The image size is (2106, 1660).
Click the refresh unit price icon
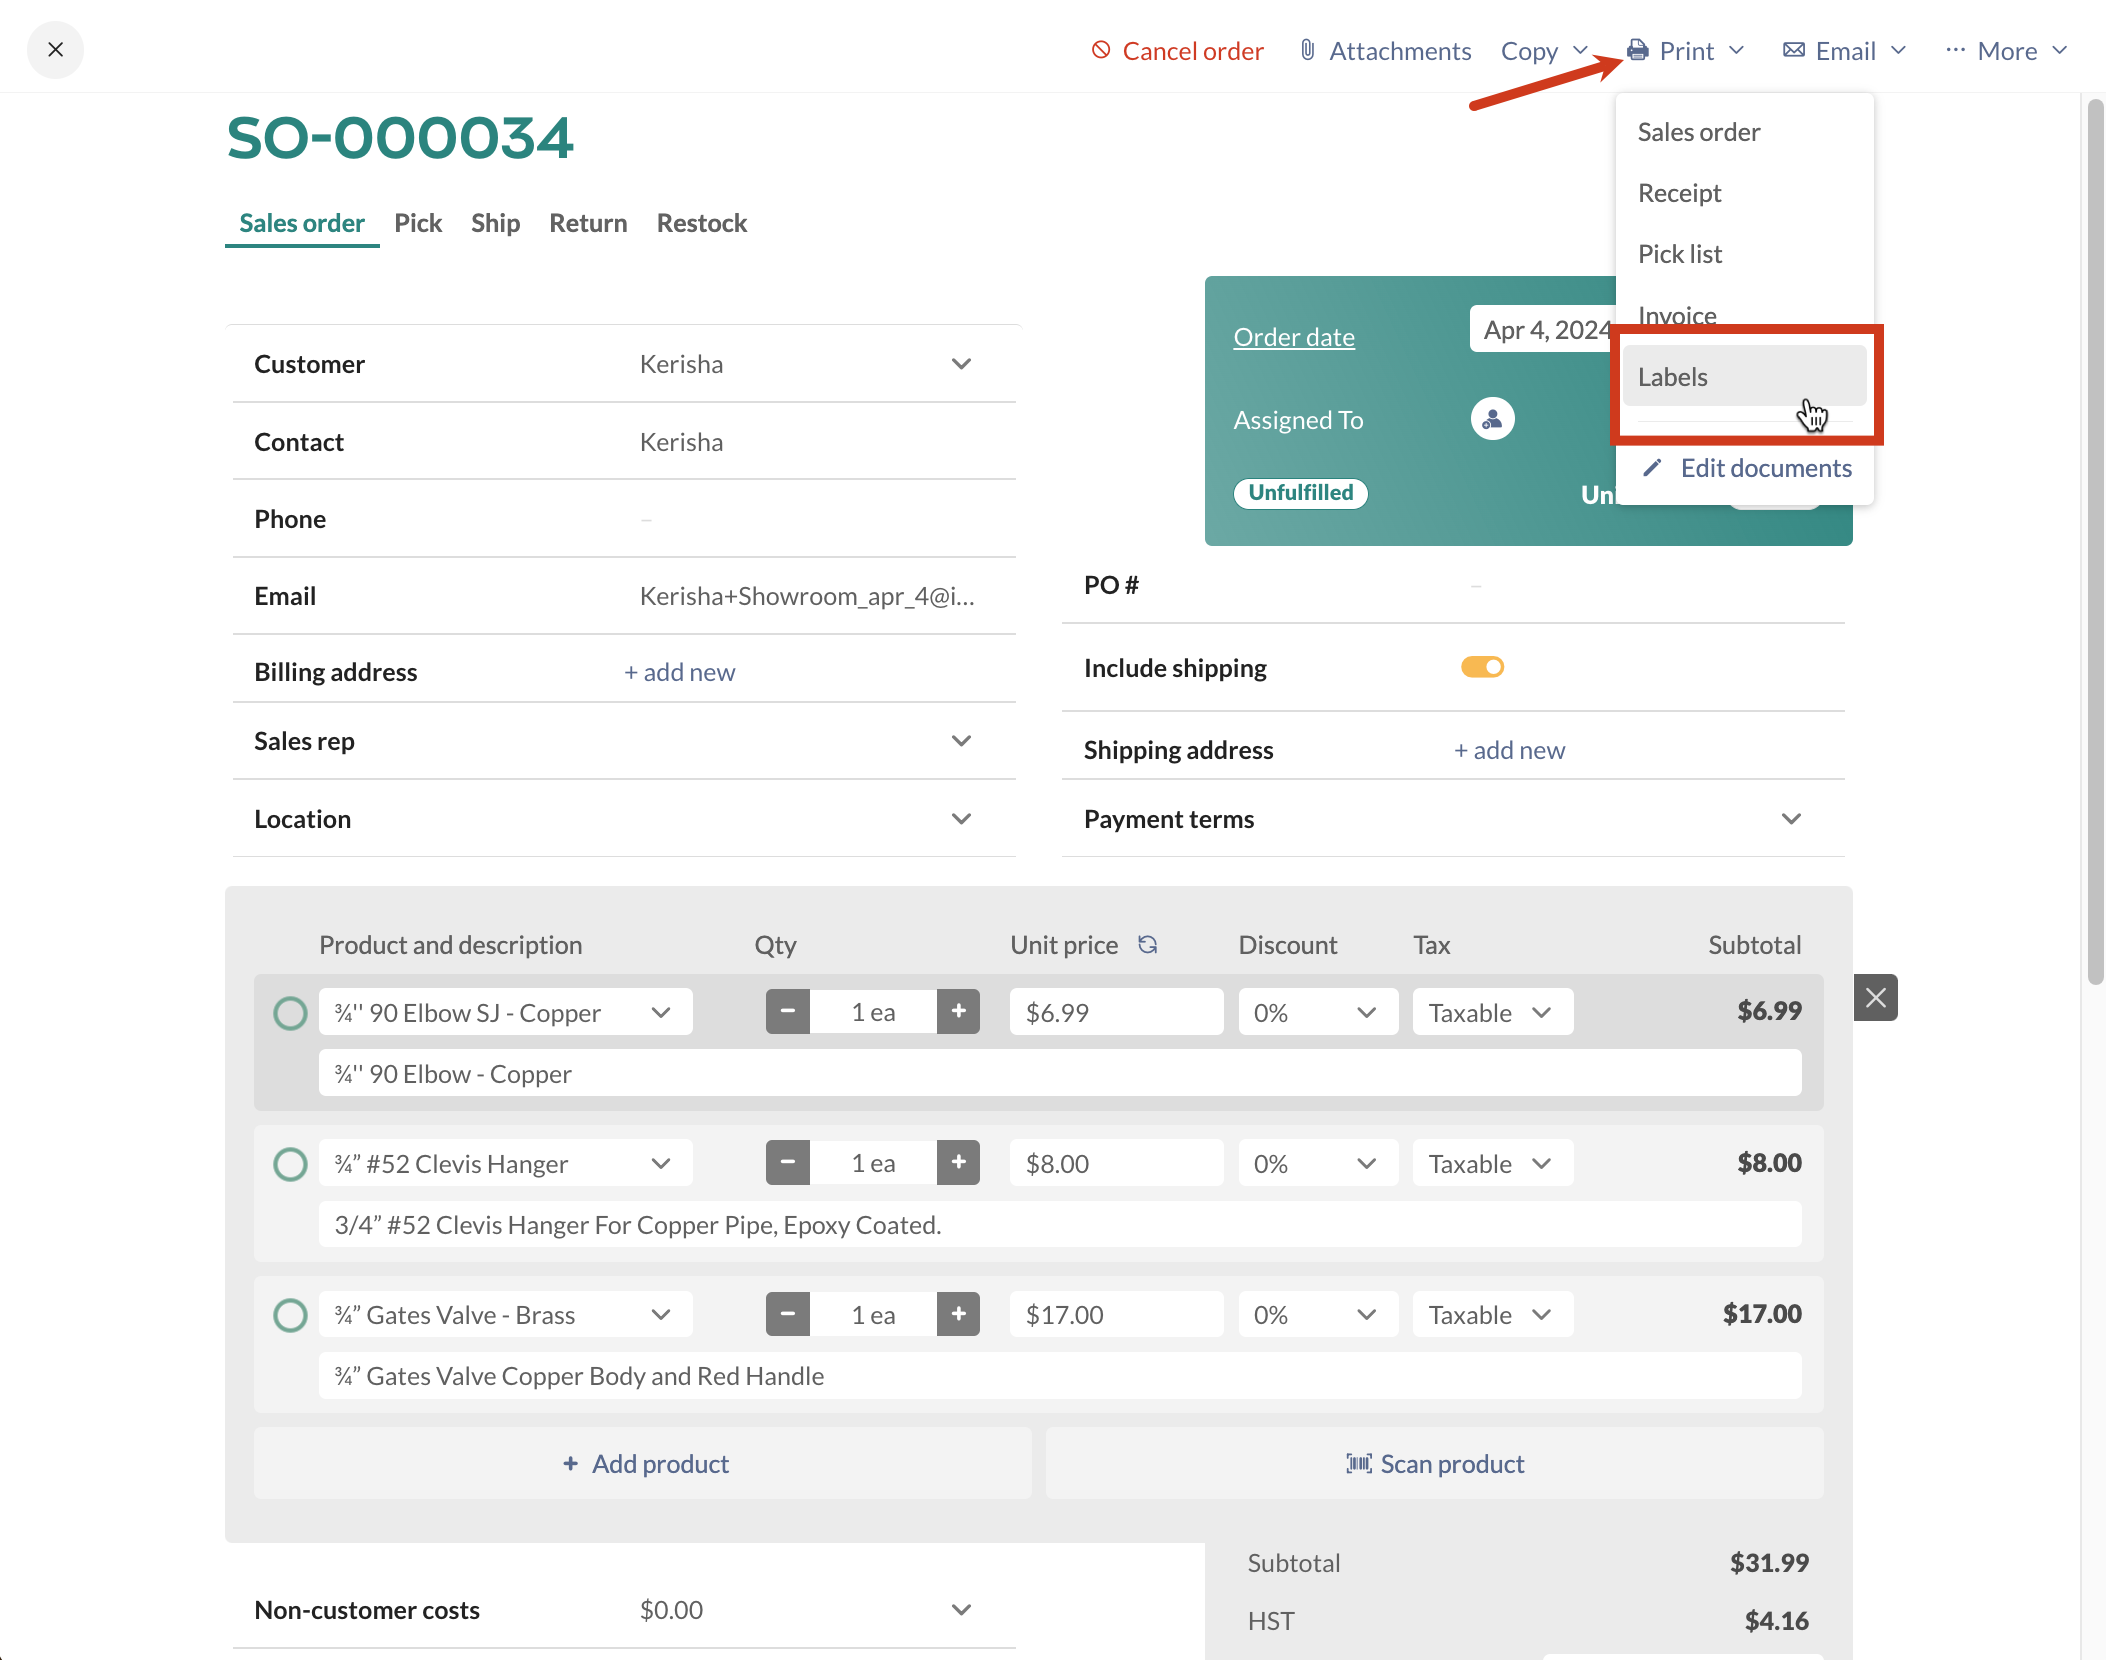click(x=1147, y=944)
